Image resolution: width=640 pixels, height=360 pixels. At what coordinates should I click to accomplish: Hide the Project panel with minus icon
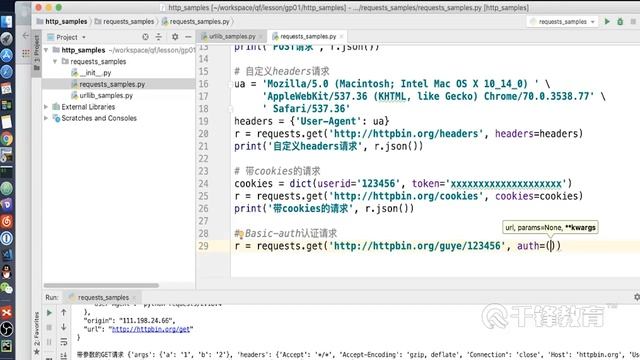[188, 37]
